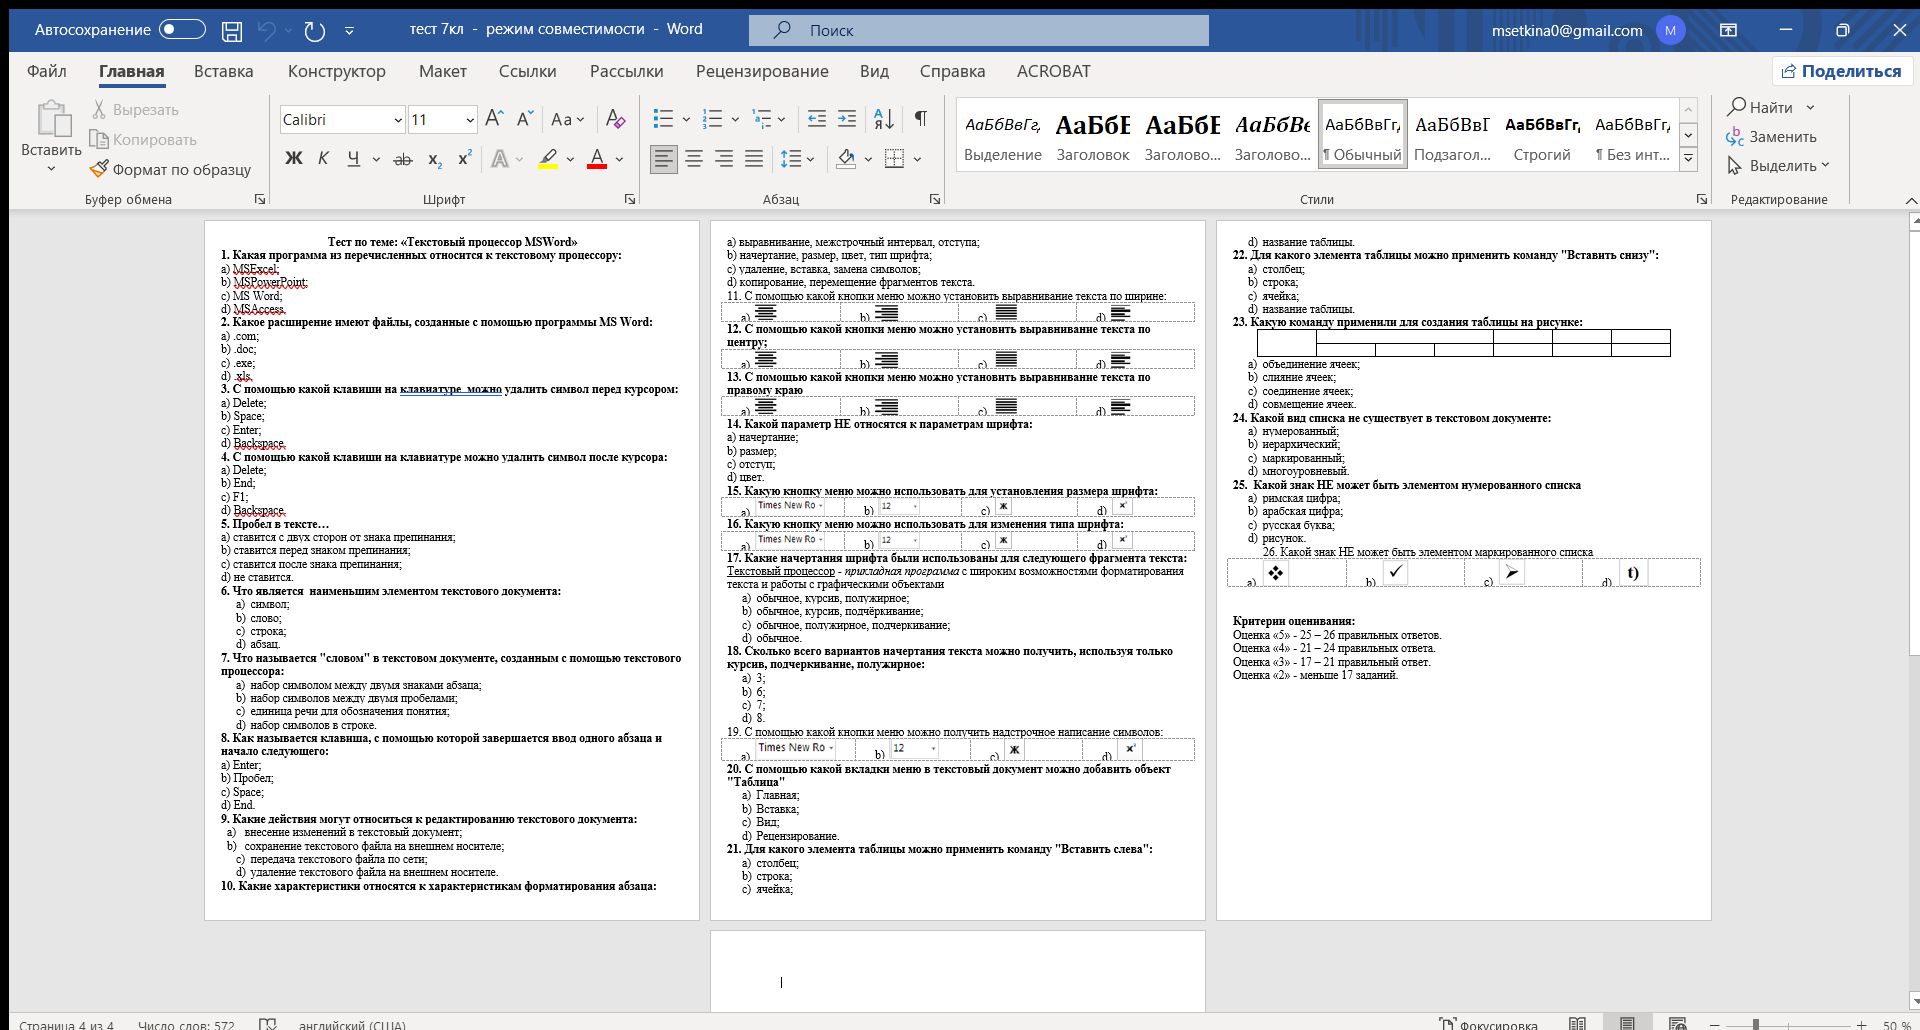Toggle strikethrough text formatting
1920x1030 pixels.
[403, 159]
